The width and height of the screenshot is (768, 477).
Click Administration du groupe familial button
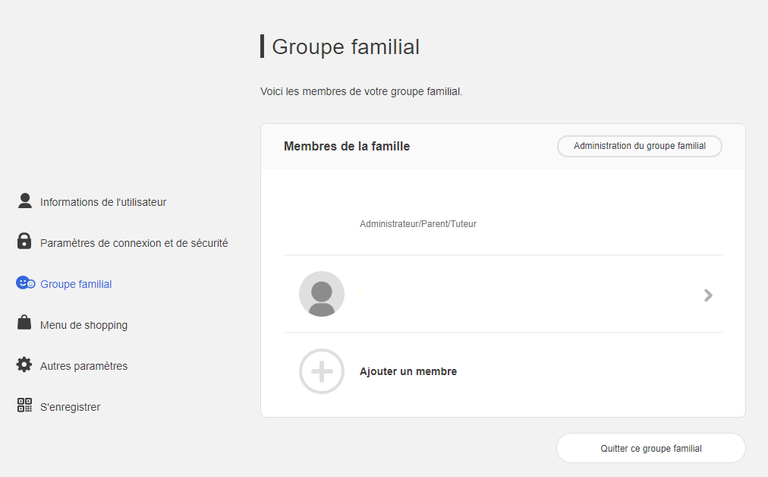click(x=639, y=146)
